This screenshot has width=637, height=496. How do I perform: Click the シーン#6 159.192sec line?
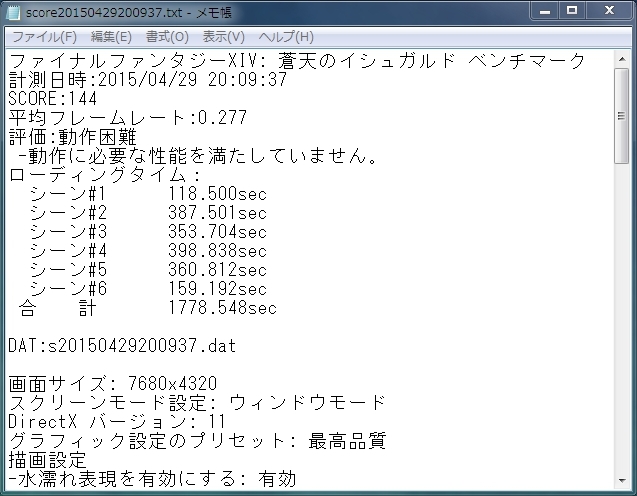pyautogui.click(x=148, y=289)
